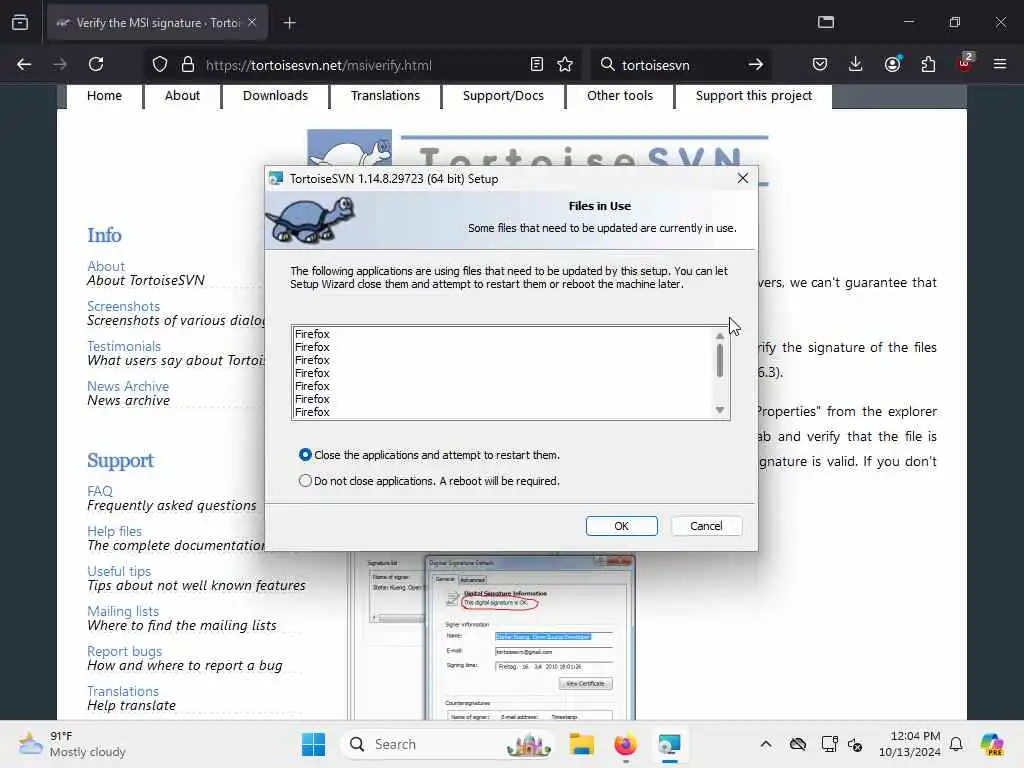This screenshot has width=1024, height=768.
Task: Open the Firefox downloads panel
Action: (856, 64)
